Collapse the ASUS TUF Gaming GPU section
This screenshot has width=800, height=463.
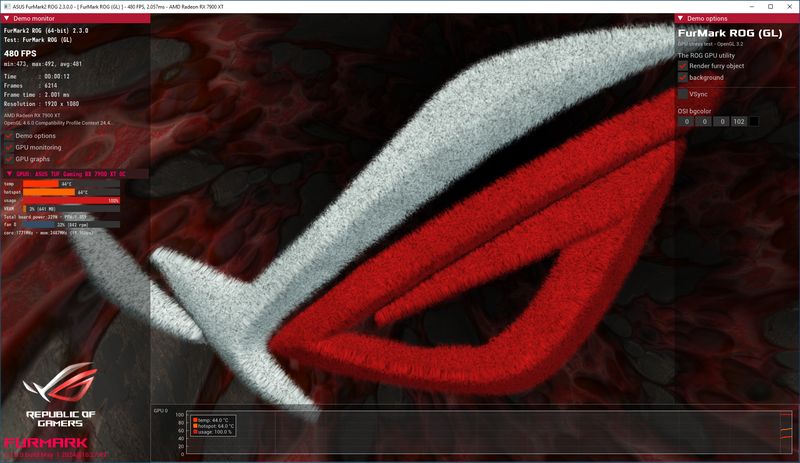(x=9, y=174)
